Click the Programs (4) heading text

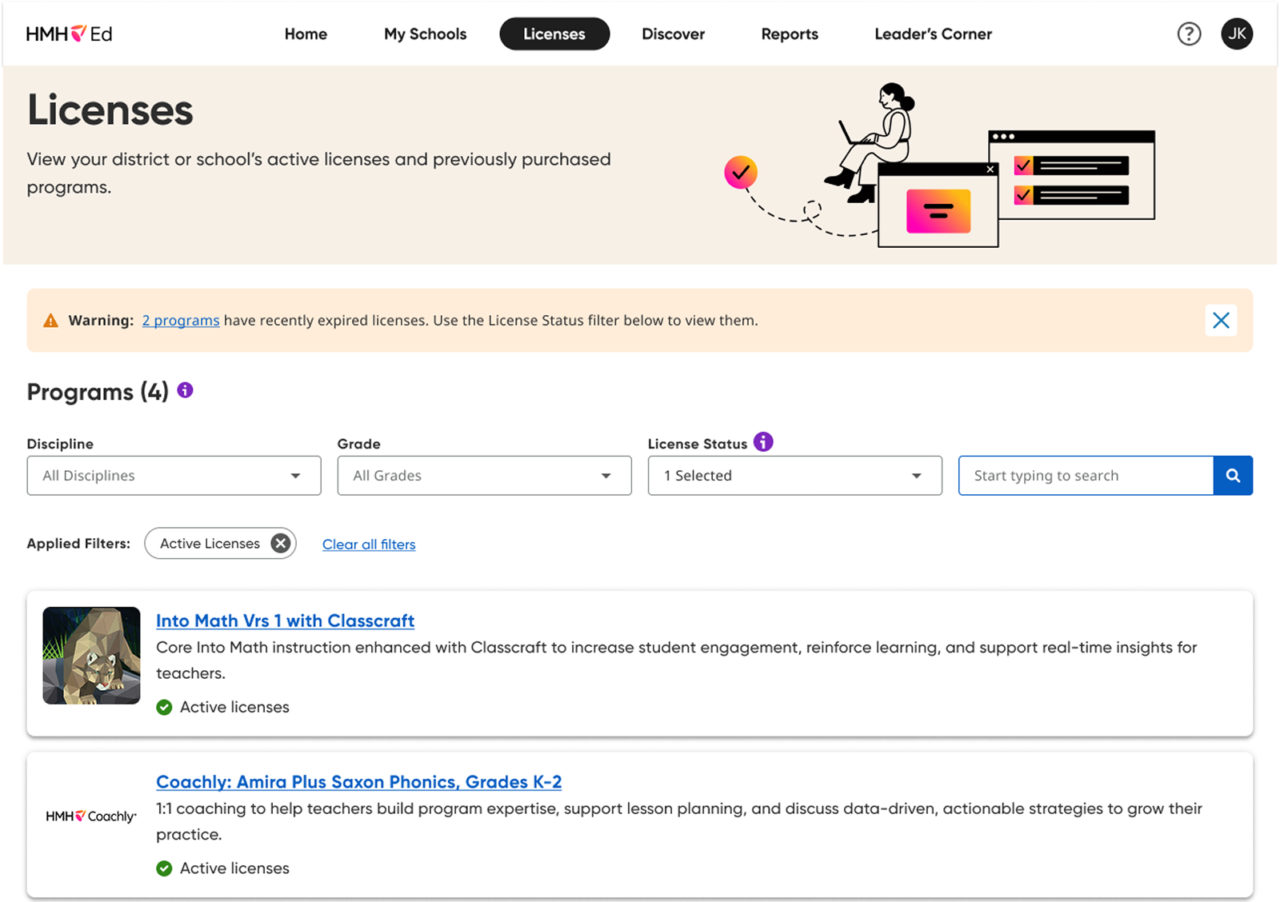(98, 392)
